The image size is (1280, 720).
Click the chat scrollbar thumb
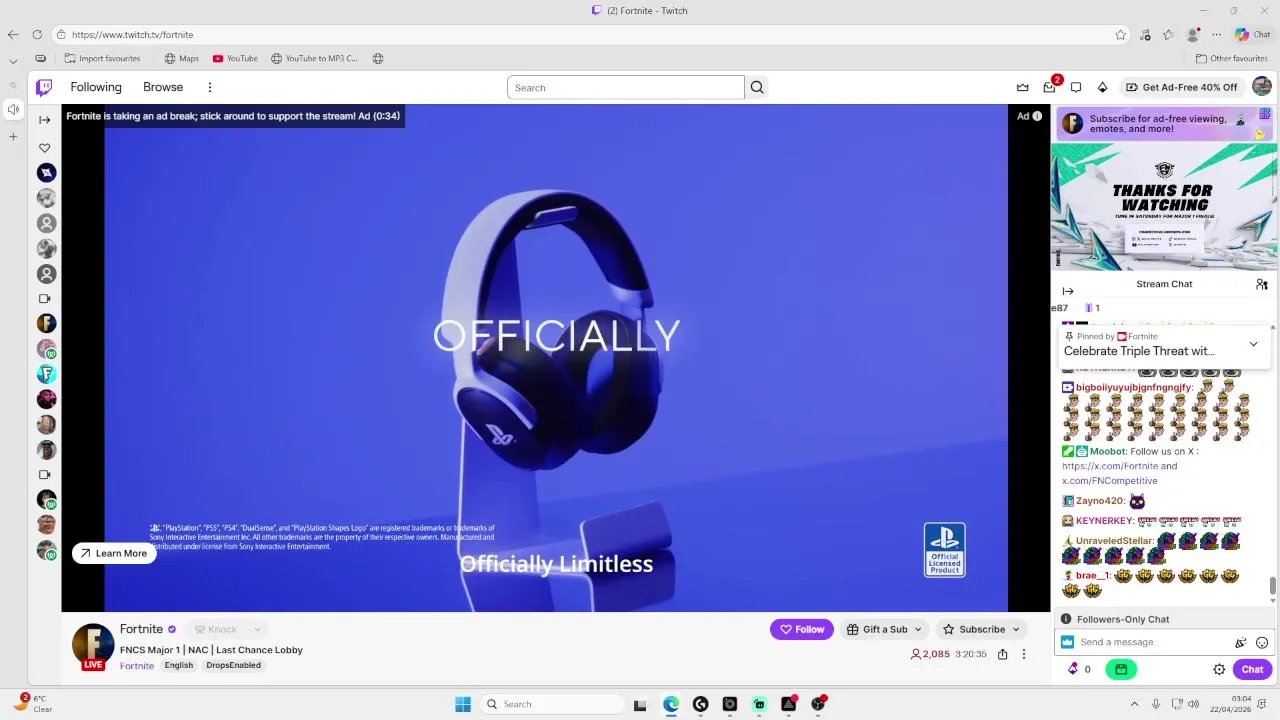click(1273, 588)
